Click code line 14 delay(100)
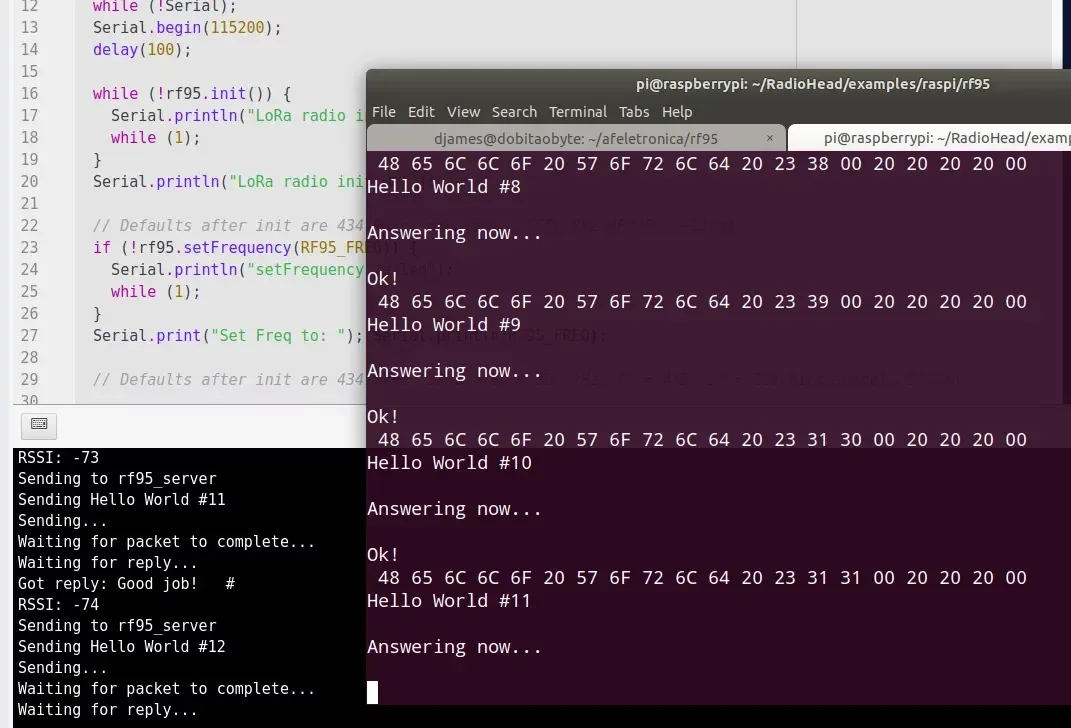 click(142, 49)
